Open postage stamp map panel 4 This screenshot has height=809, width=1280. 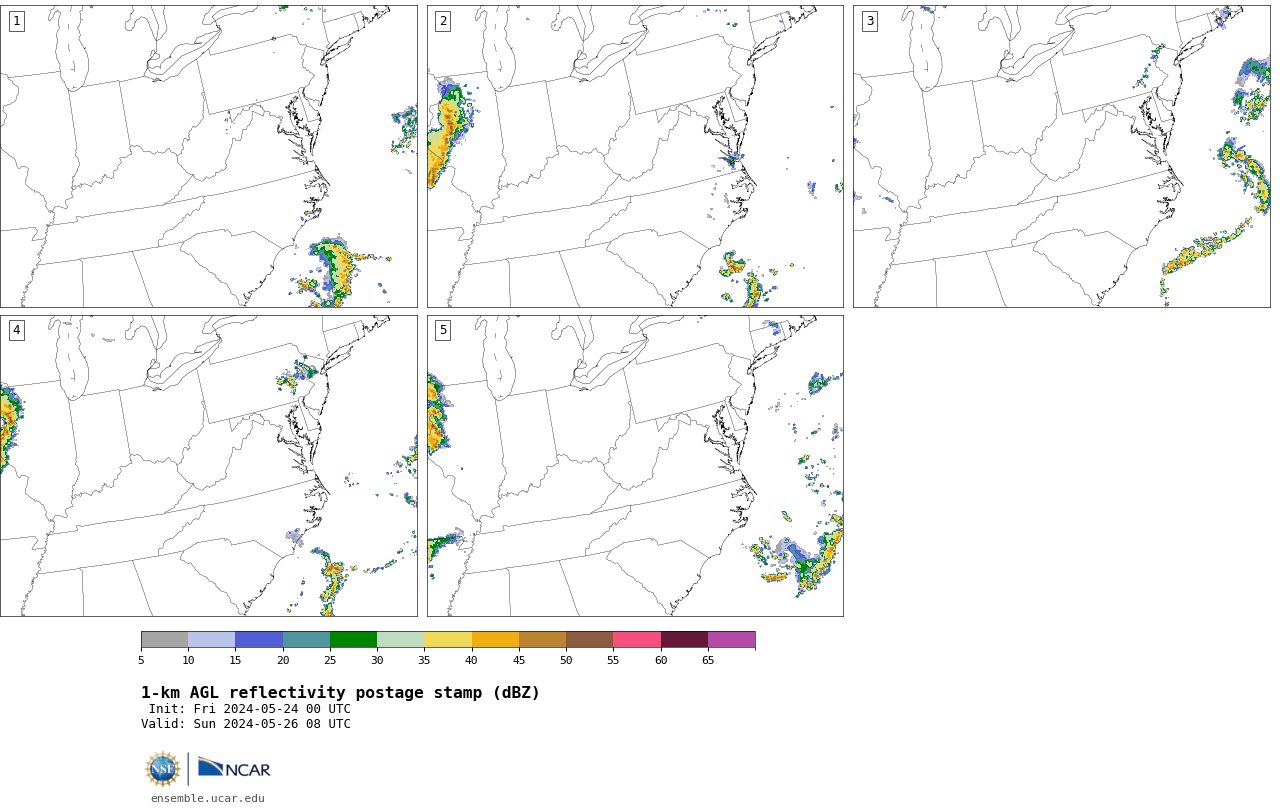(208, 466)
